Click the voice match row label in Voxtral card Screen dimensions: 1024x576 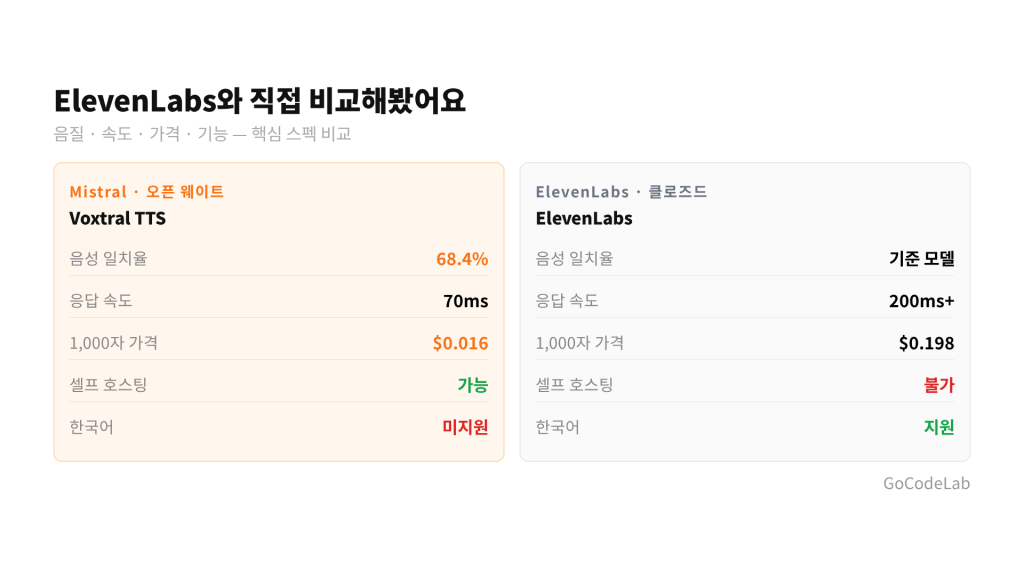click(x=108, y=259)
